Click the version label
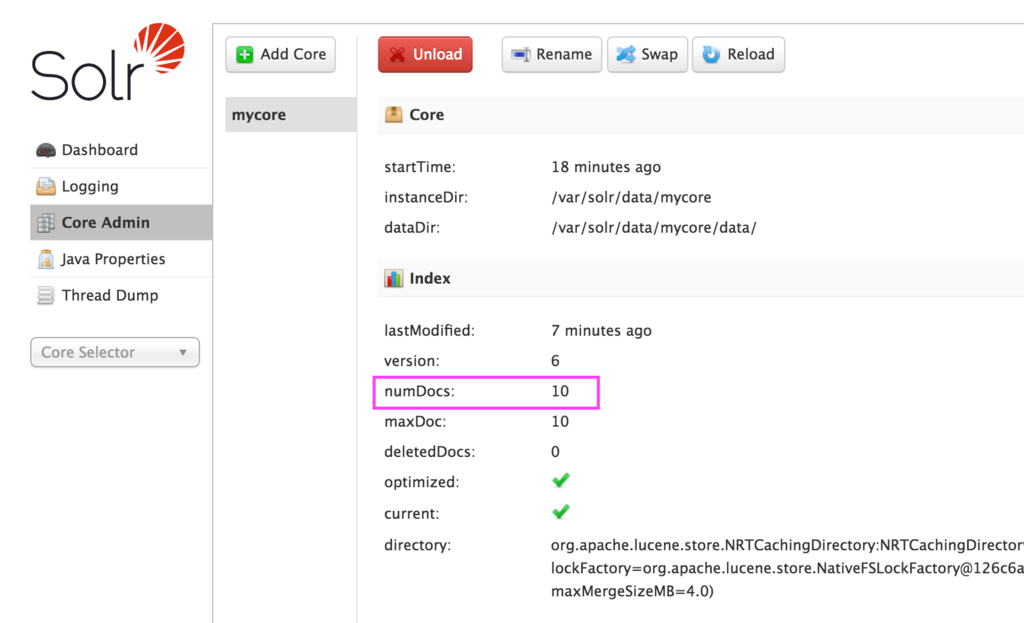Image resolution: width=1024 pixels, height=623 pixels. point(411,361)
